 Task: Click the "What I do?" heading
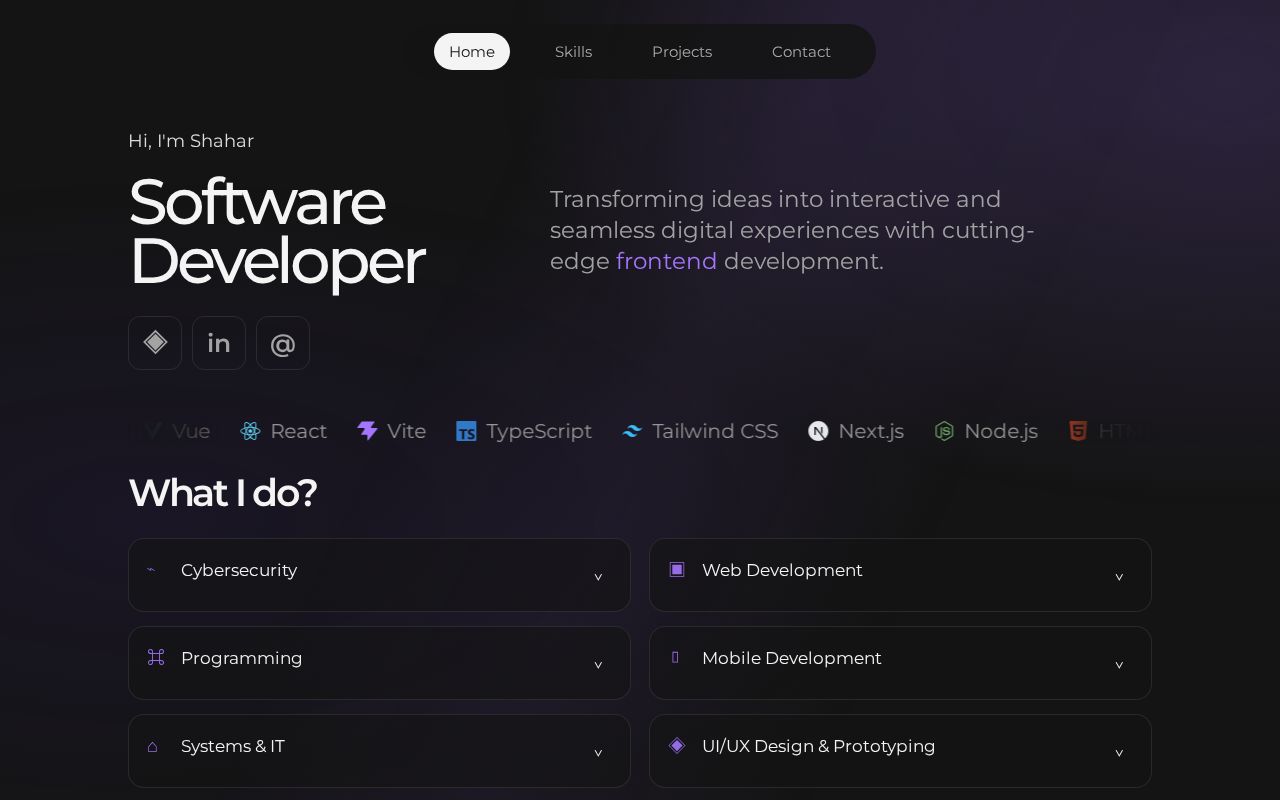click(223, 493)
